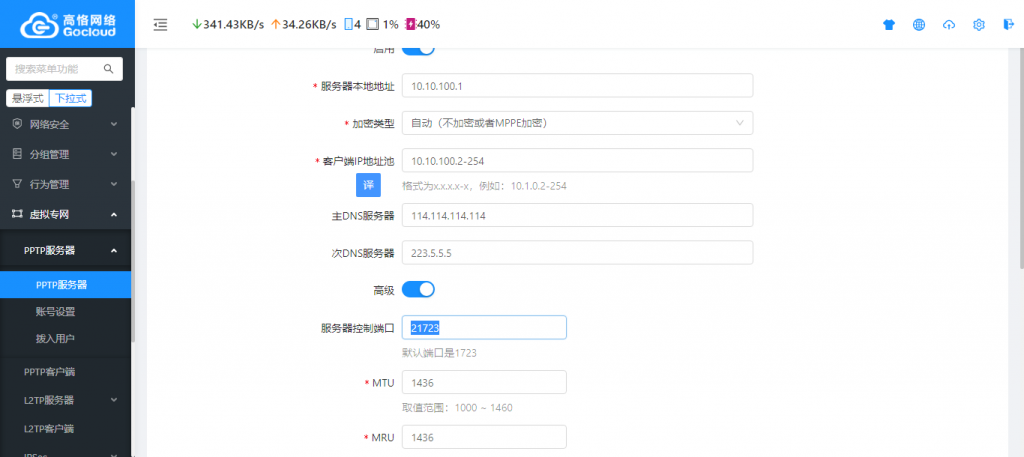Expand the 行为管理 menu
This screenshot has width=1024, height=457.
click(65, 184)
